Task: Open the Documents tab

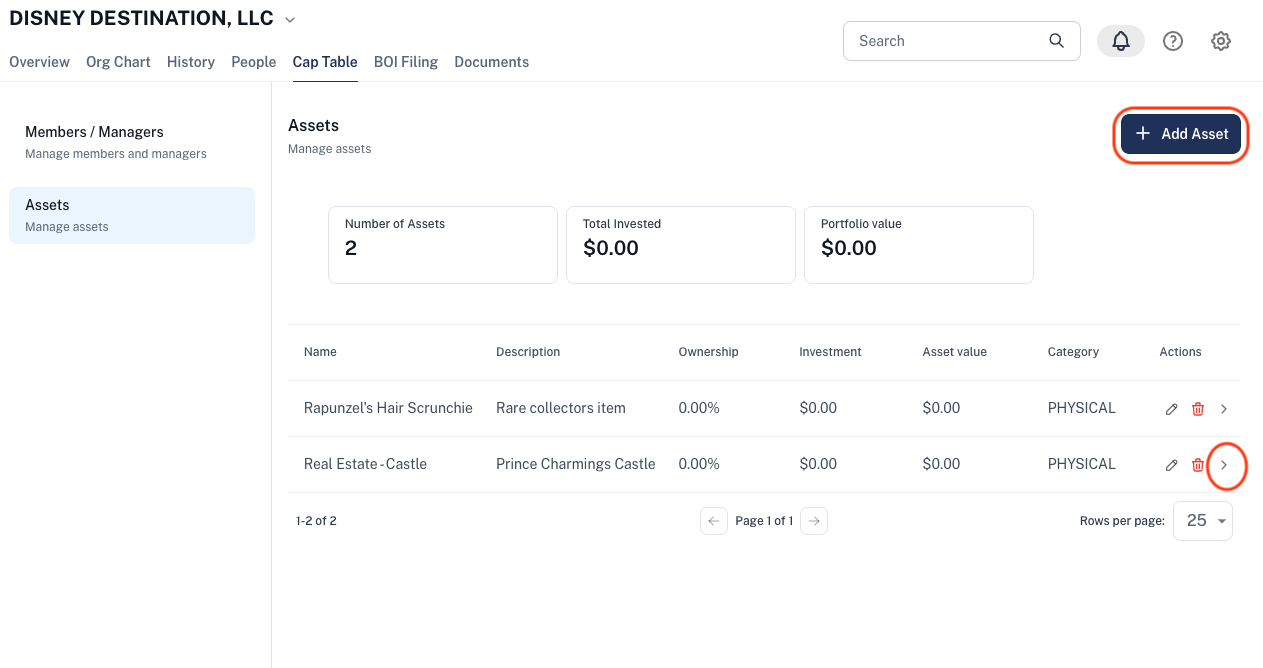Action: point(492,62)
